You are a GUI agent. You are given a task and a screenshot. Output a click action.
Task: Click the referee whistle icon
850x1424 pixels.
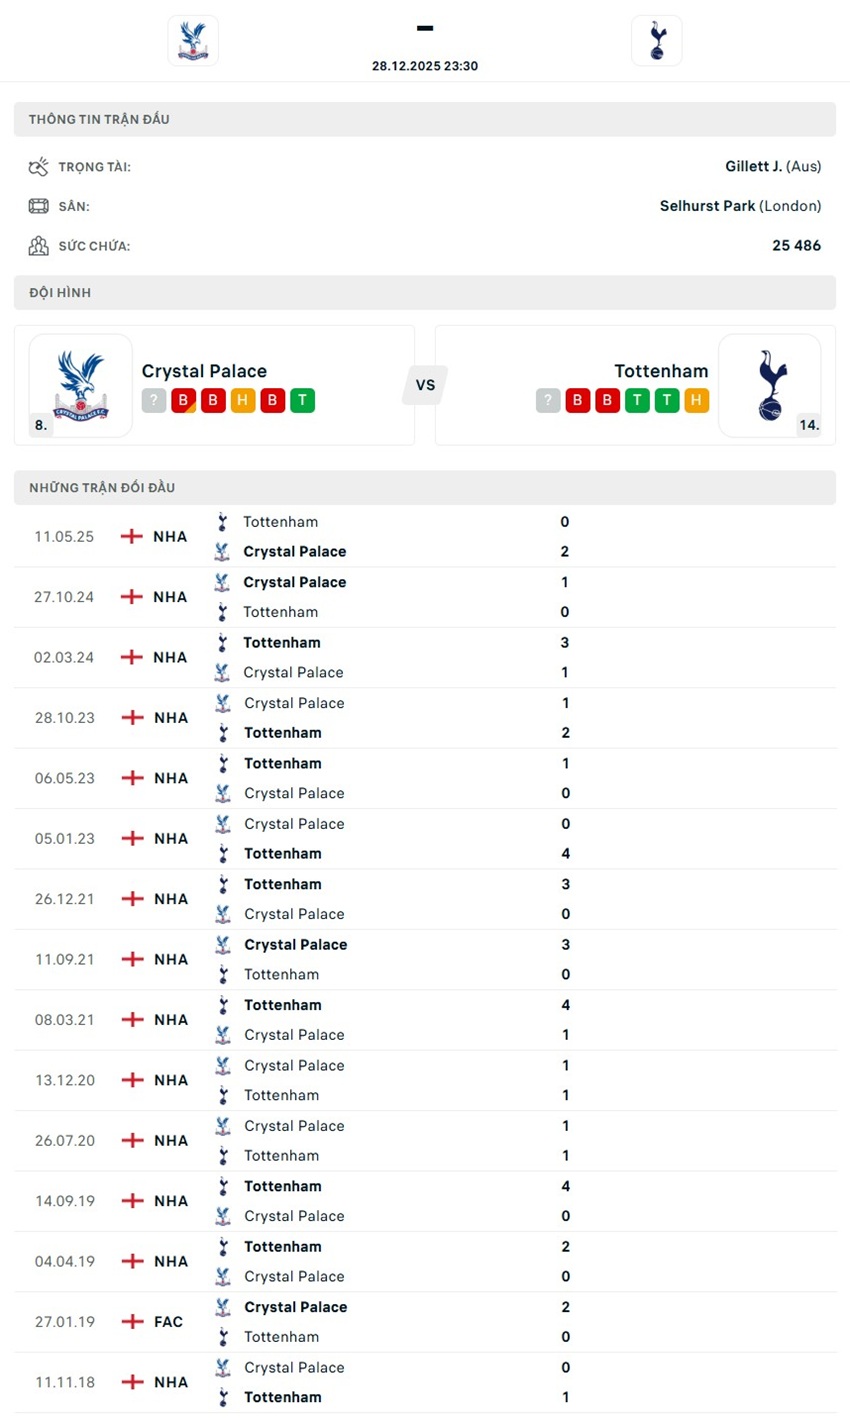click(38, 165)
